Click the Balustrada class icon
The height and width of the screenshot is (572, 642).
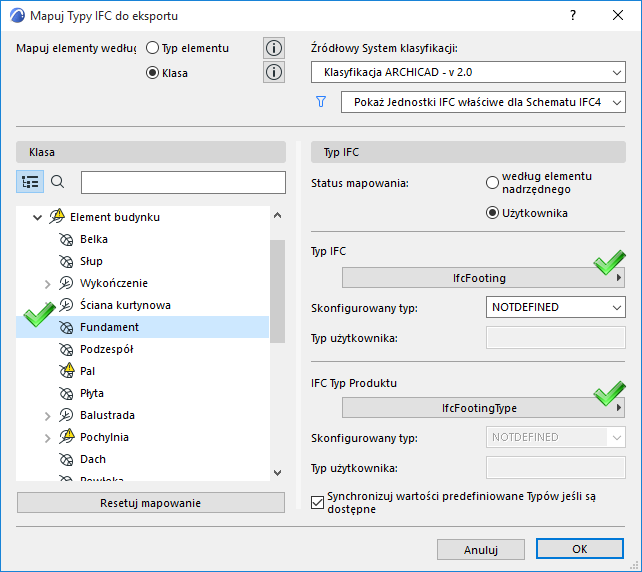66,415
